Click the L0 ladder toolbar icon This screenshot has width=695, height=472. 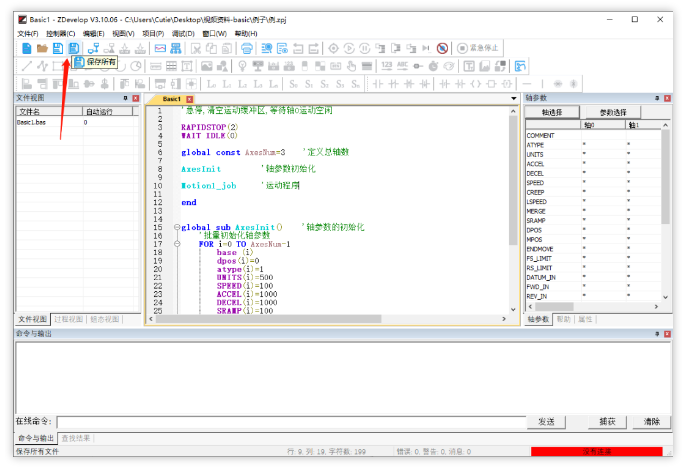click(x=211, y=84)
